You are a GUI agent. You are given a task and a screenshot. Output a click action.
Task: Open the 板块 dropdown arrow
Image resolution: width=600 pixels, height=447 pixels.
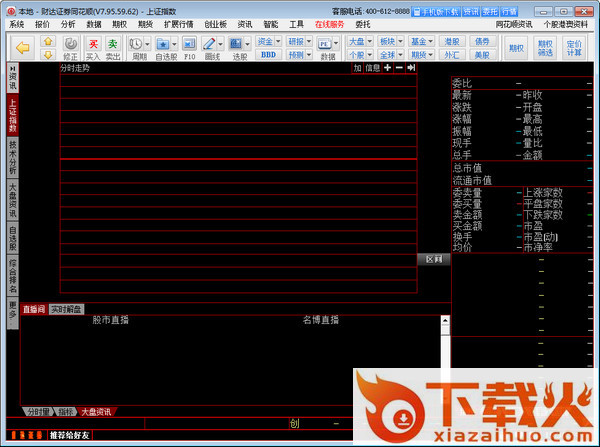[x=400, y=41]
